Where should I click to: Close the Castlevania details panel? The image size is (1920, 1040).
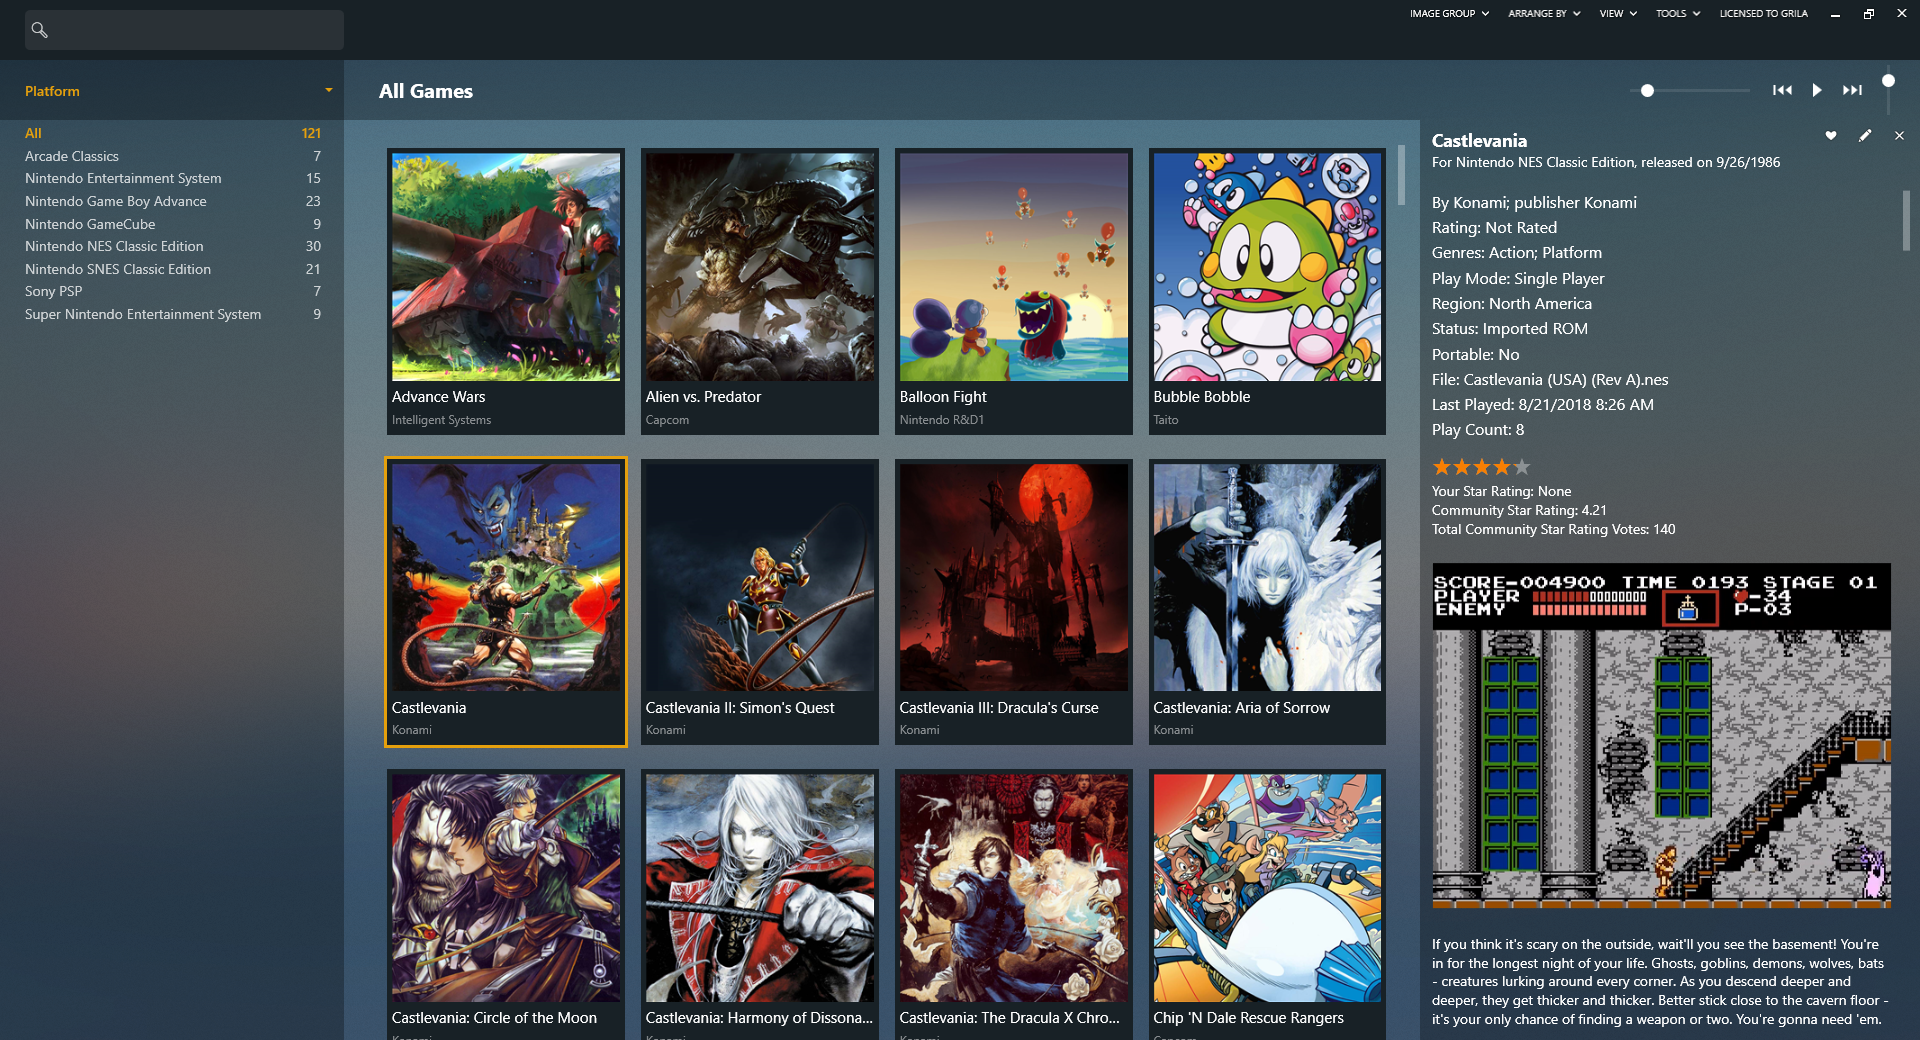[1899, 136]
